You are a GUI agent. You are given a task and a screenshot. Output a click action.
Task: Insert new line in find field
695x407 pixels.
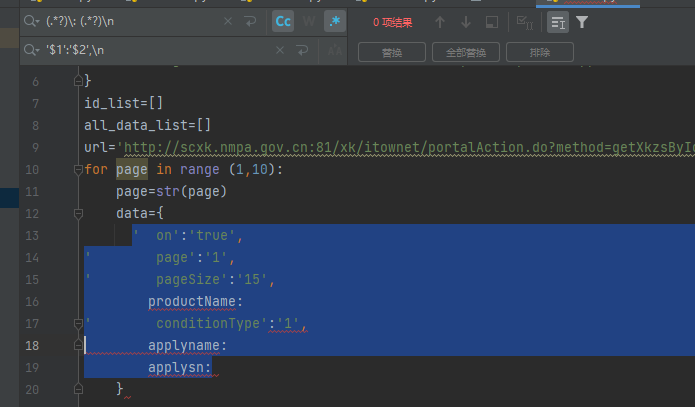[x=250, y=21]
